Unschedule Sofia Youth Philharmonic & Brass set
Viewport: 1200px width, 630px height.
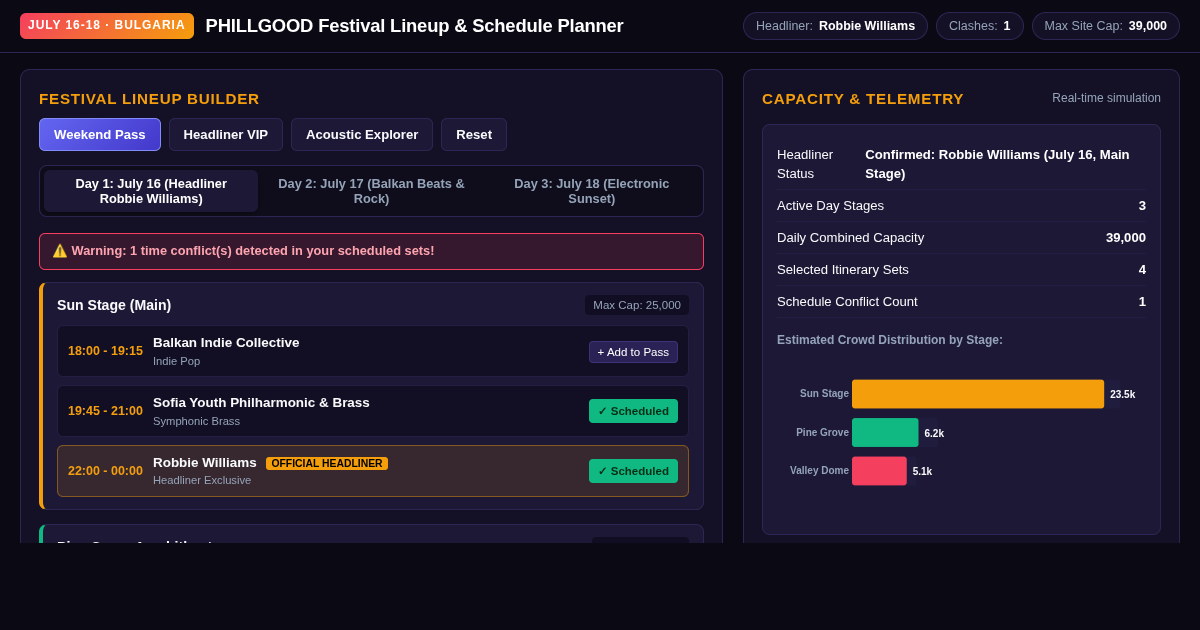633,411
